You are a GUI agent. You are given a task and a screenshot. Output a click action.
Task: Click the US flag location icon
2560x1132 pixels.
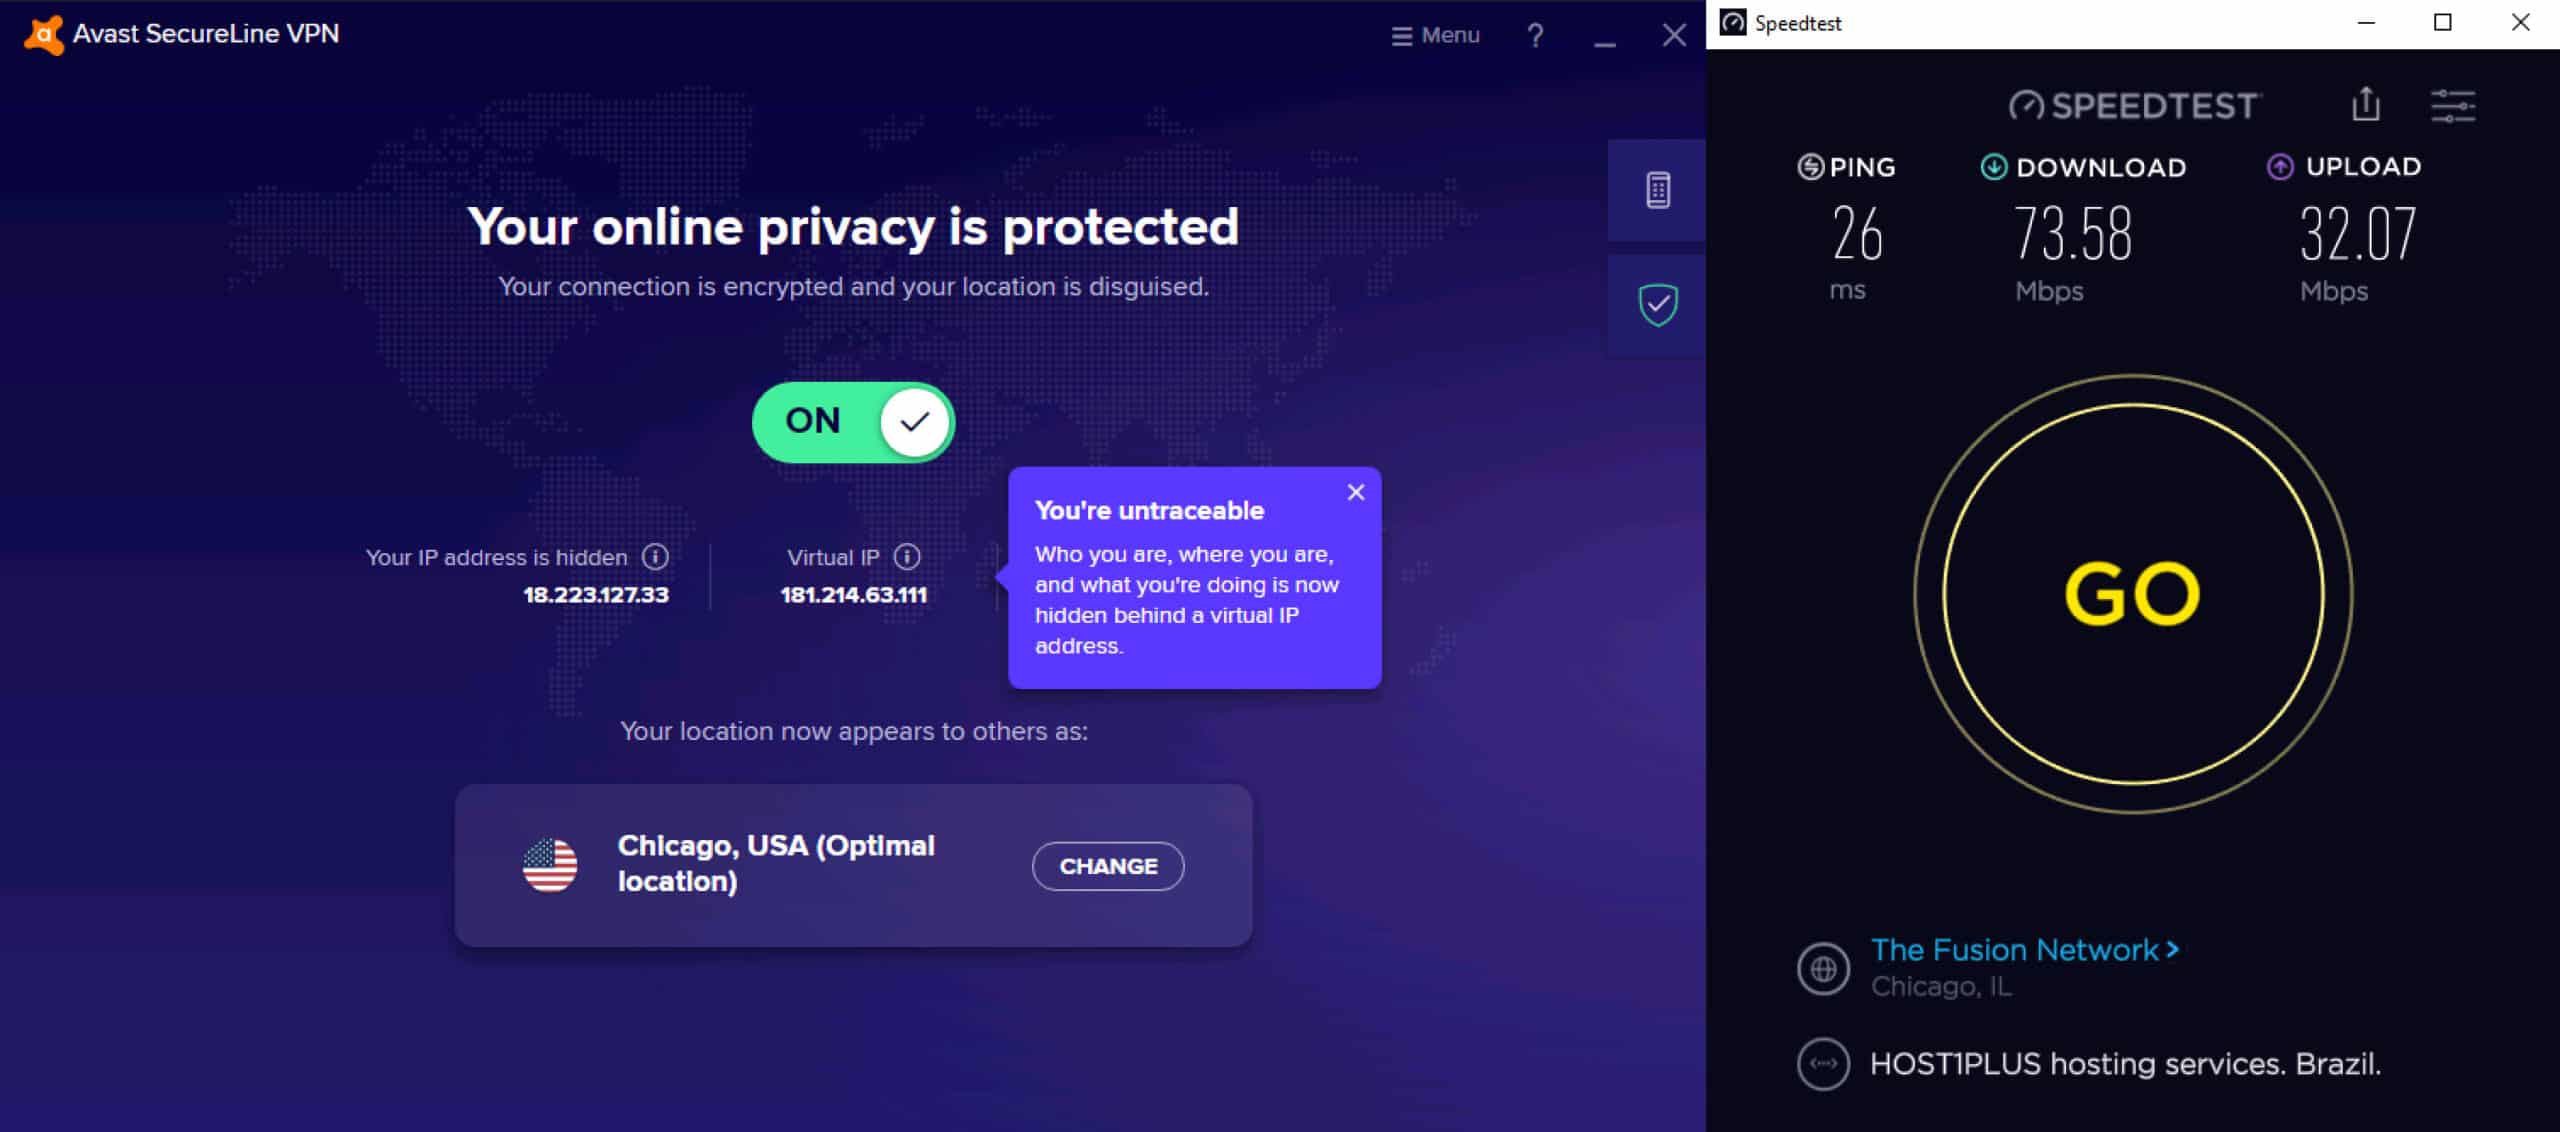pos(550,866)
